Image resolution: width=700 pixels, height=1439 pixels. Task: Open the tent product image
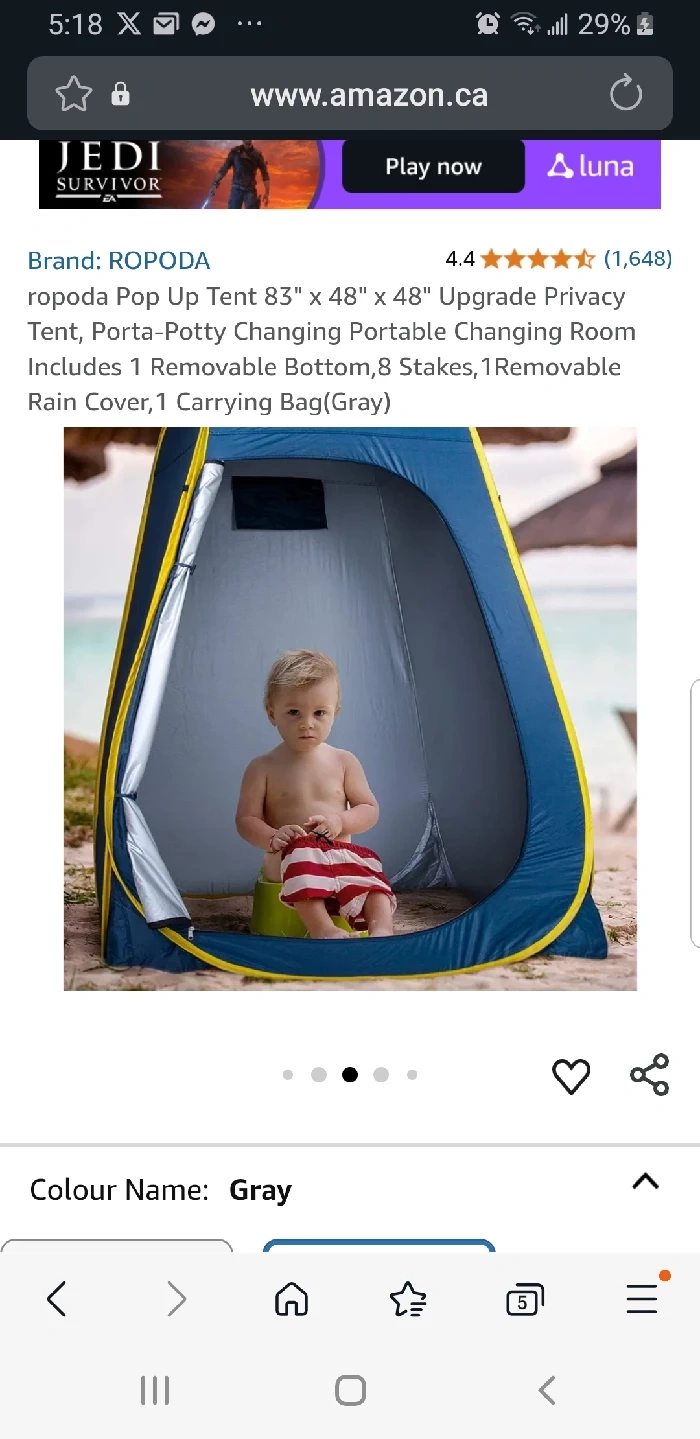coord(350,709)
